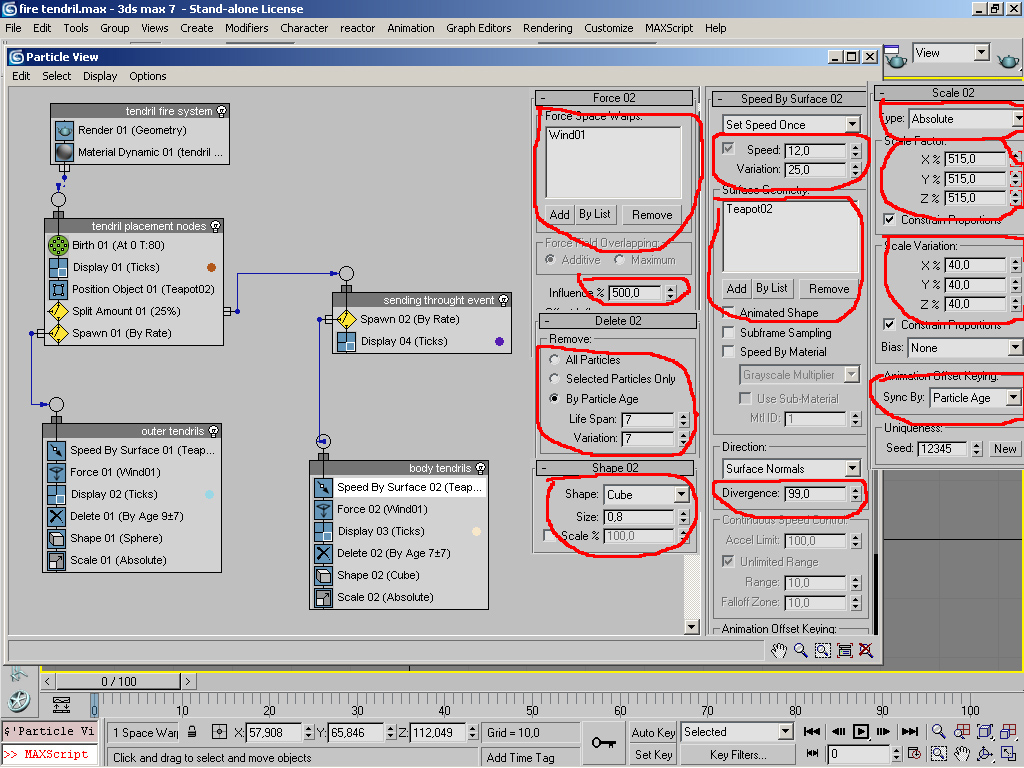
Task: Toggle the Selection Lock padlock icon
Action: click(x=192, y=732)
